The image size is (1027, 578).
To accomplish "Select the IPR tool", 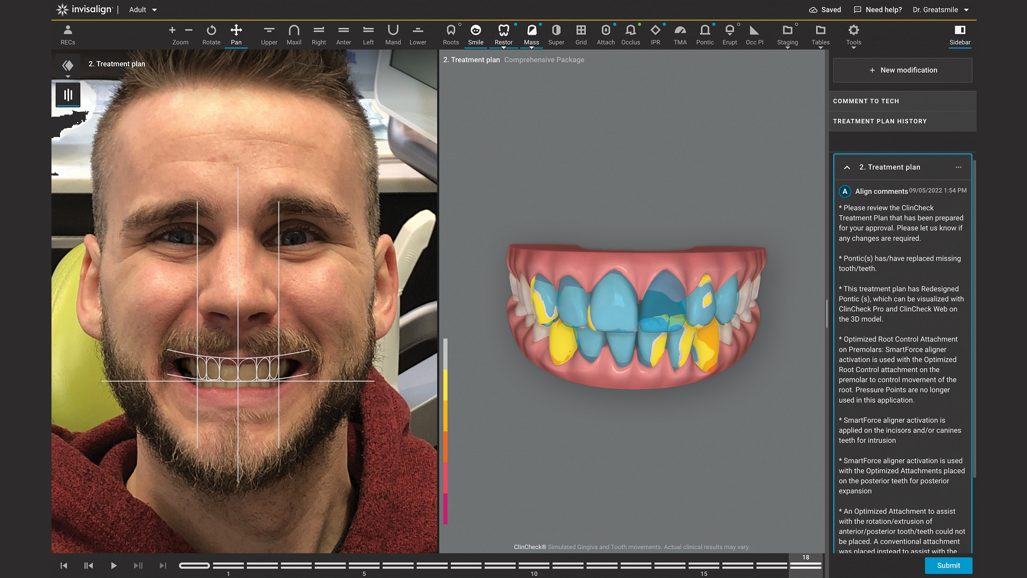I will (x=655, y=30).
